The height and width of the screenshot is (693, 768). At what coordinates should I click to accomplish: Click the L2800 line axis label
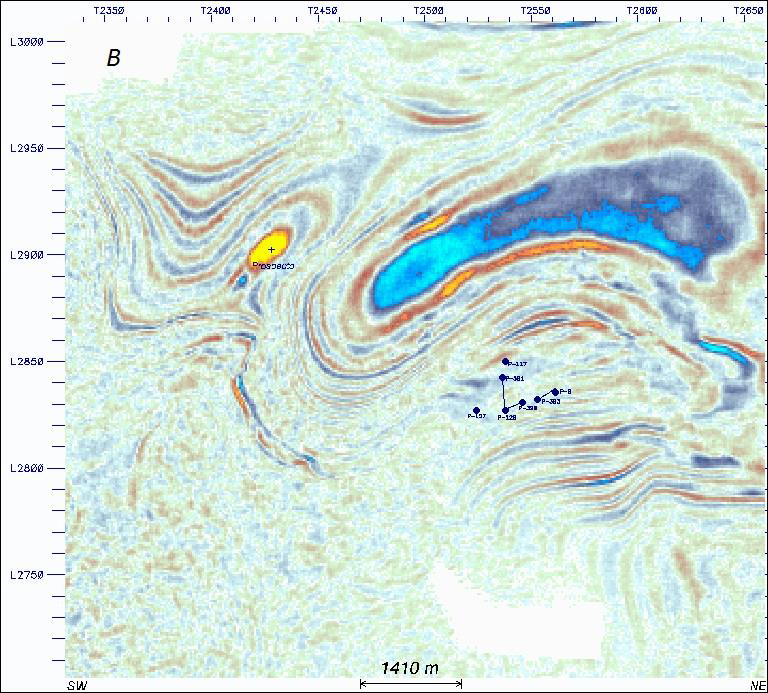(x=27, y=468)
